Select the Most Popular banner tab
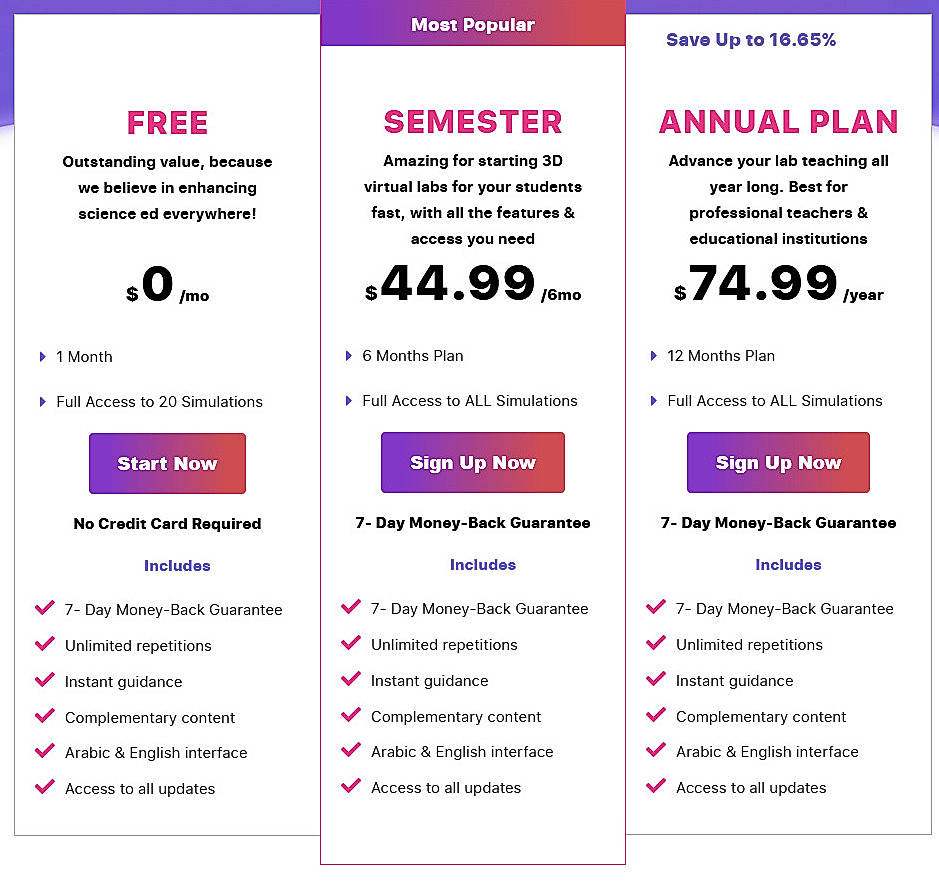Viewport: 939px width, 885px height. [472, 24]
